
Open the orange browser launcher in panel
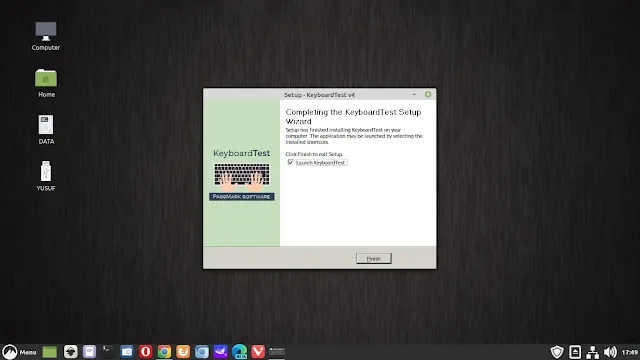[x=183, y=351]
